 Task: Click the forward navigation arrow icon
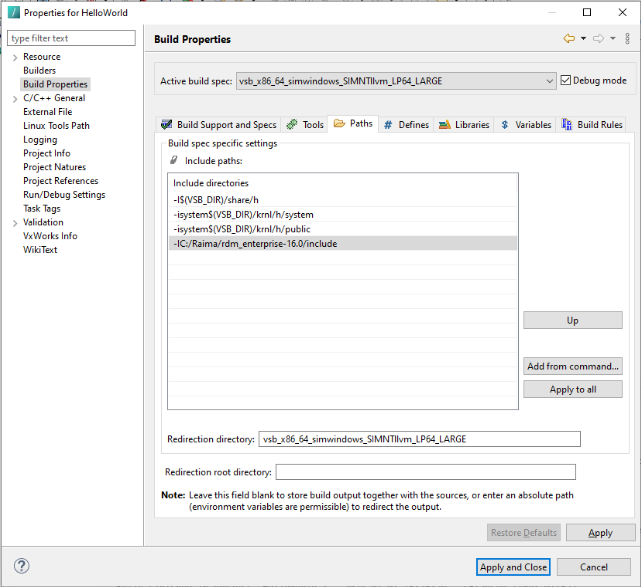click(598, 39)
